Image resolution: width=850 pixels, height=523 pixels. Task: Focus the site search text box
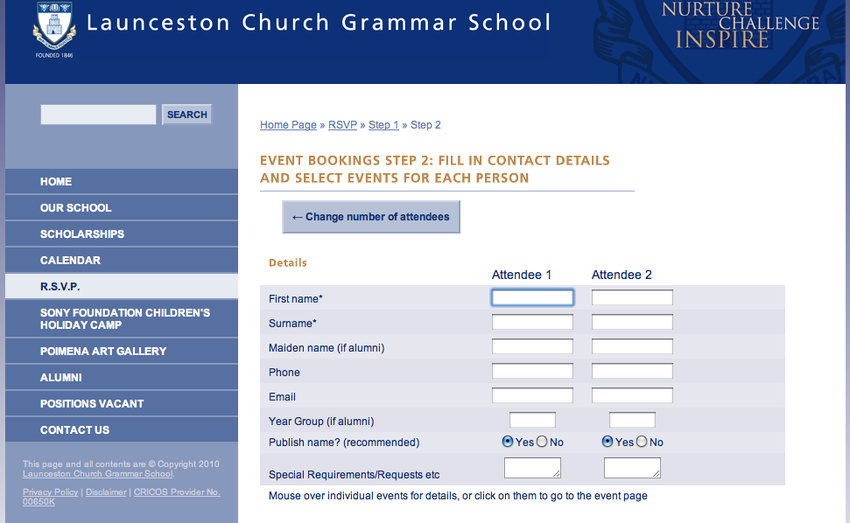[98, 114]
